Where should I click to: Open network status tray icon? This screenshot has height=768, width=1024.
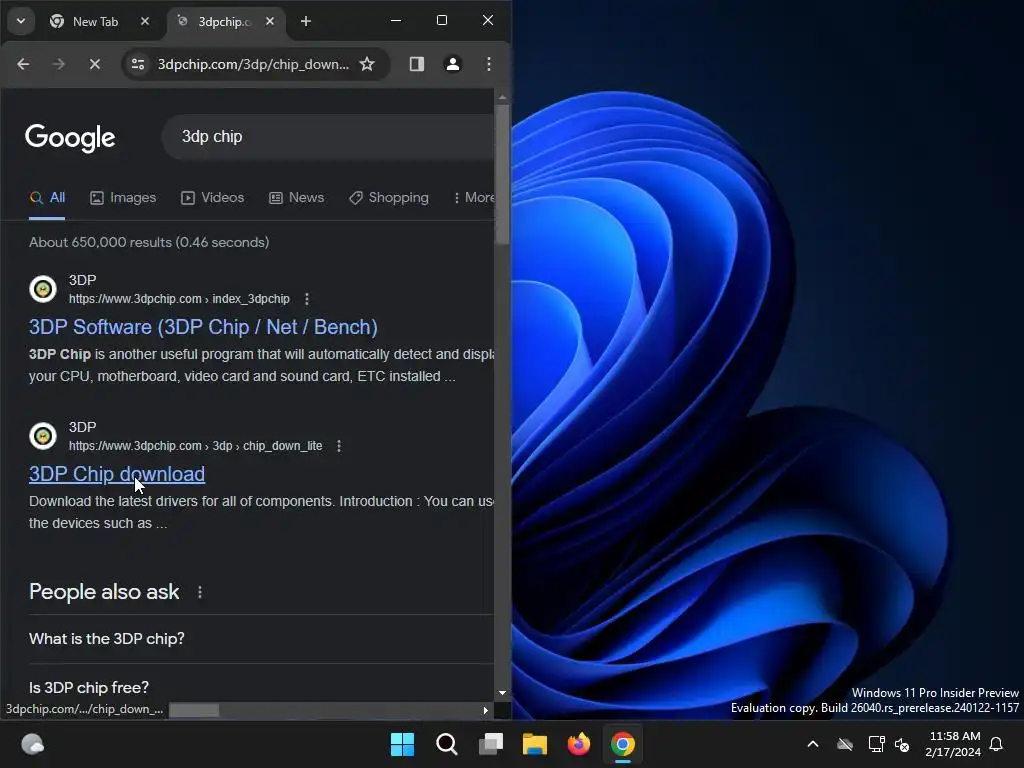coord(876,744)
